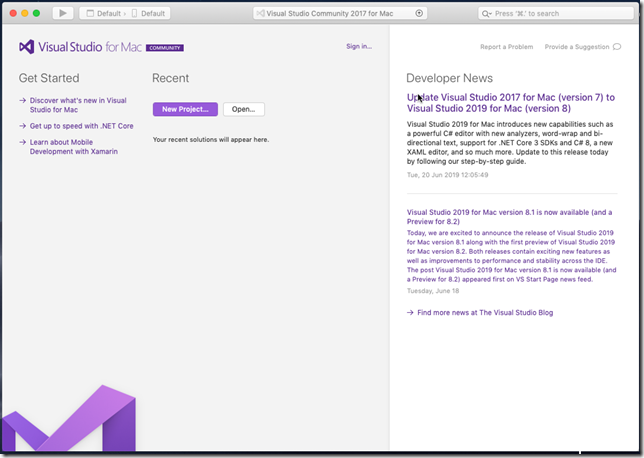
Task: Click the New Project... button
Action: pyautogui.click(x=185, y=109)
